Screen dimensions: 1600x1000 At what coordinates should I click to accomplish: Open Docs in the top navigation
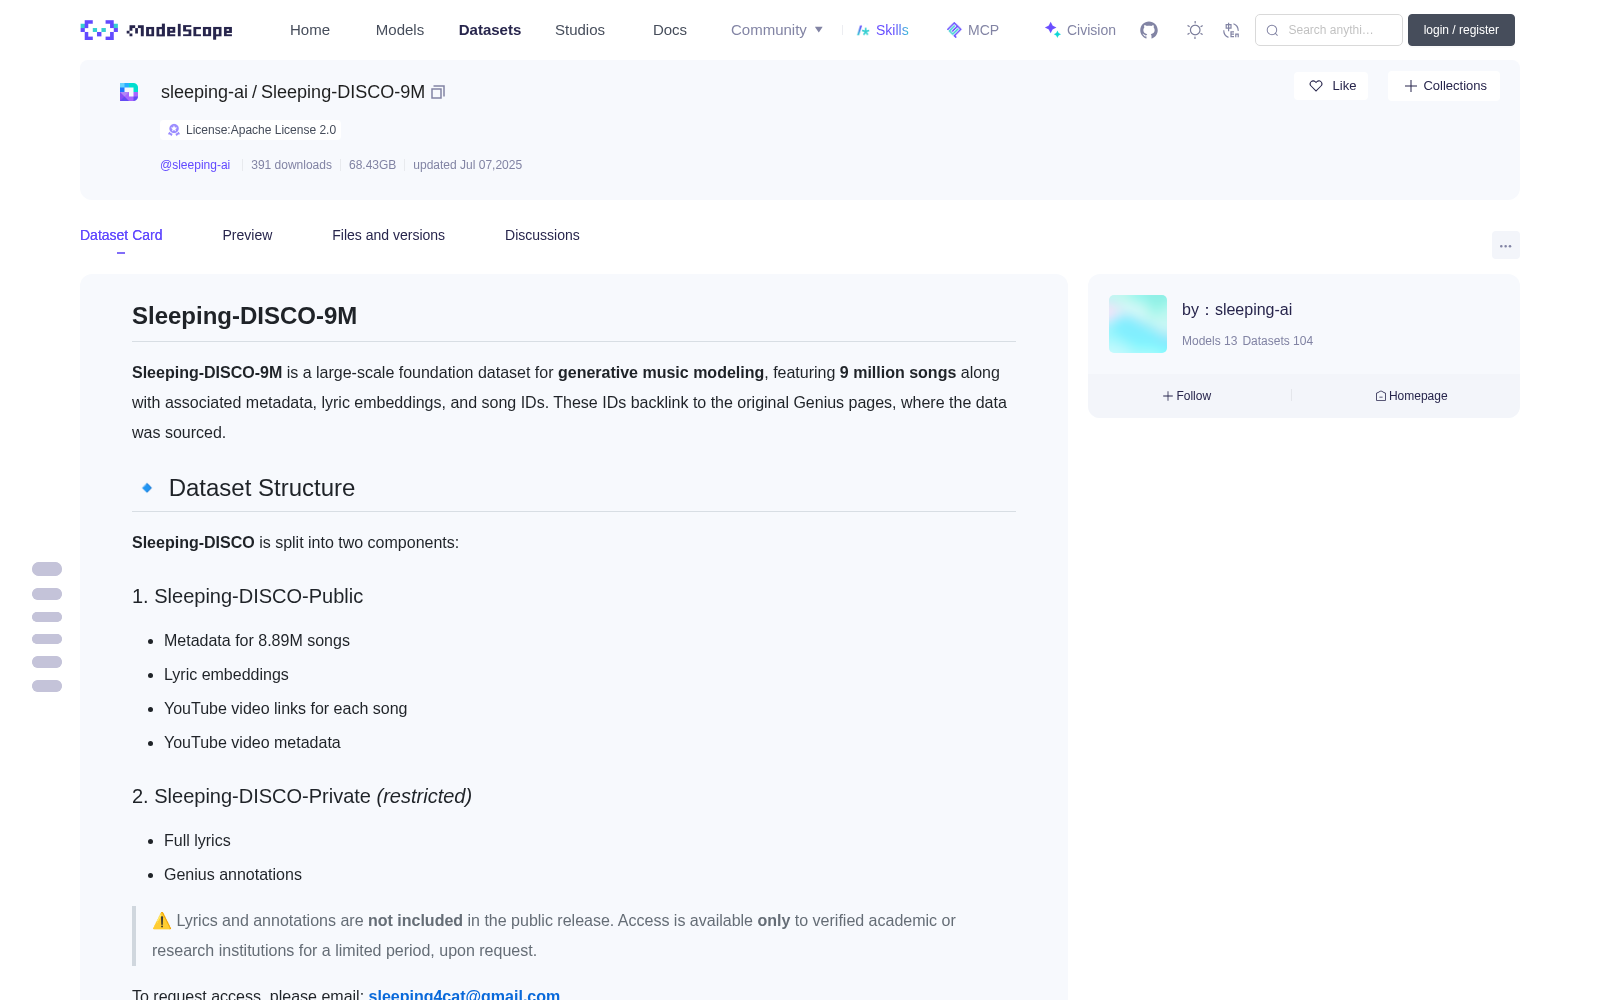[670, 30]
